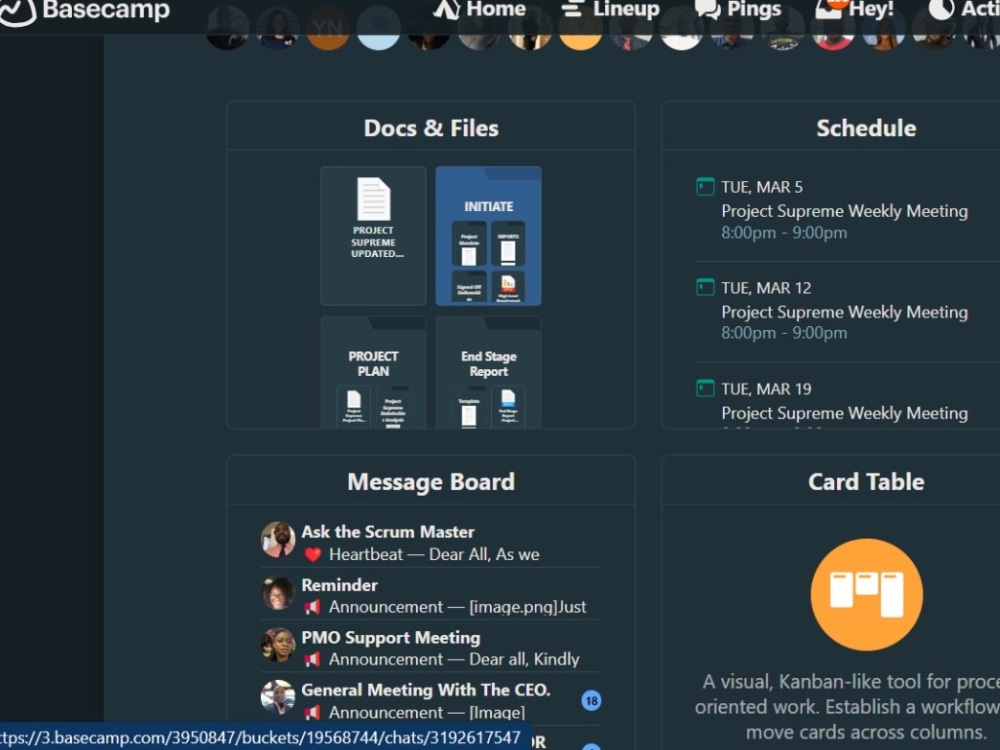Open General Meeting With The CEO message
1000x750 pixels.
pyautogui.click(x=431, y=700)
